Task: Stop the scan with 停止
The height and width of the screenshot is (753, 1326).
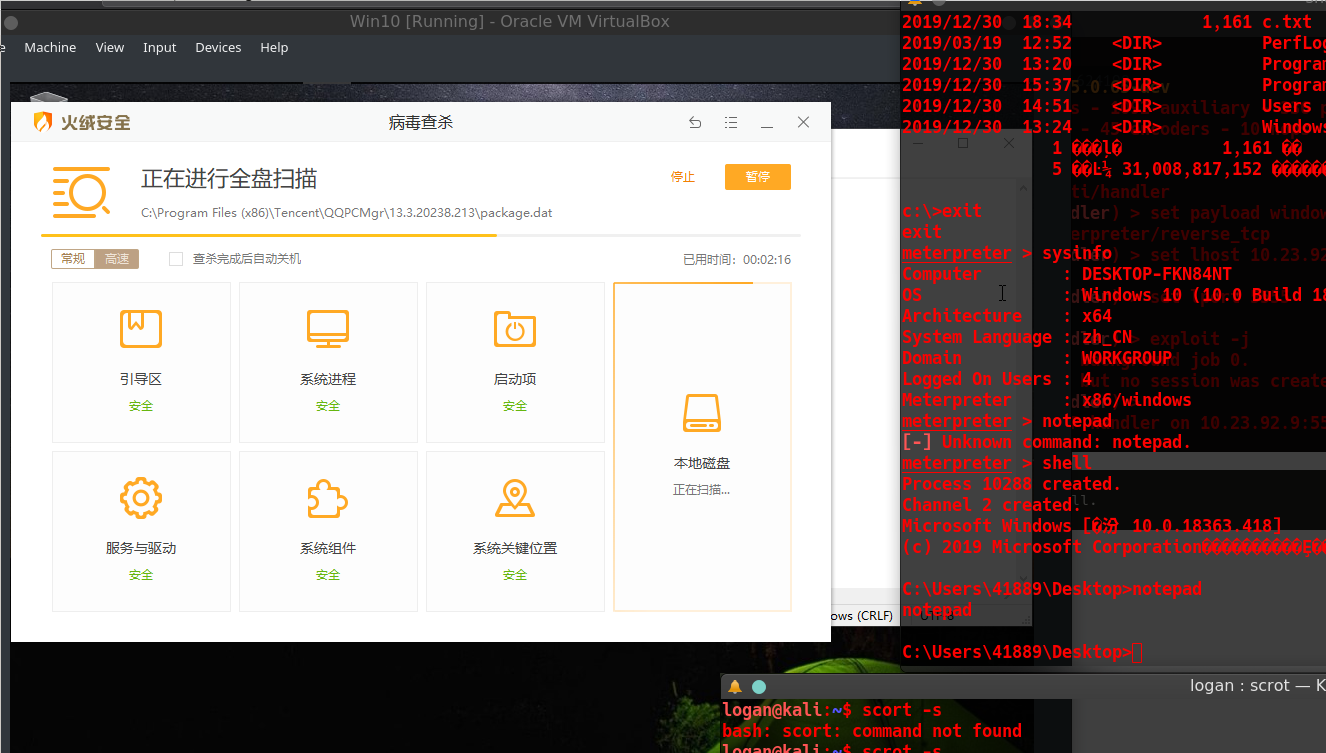Action: click(683, 177)
